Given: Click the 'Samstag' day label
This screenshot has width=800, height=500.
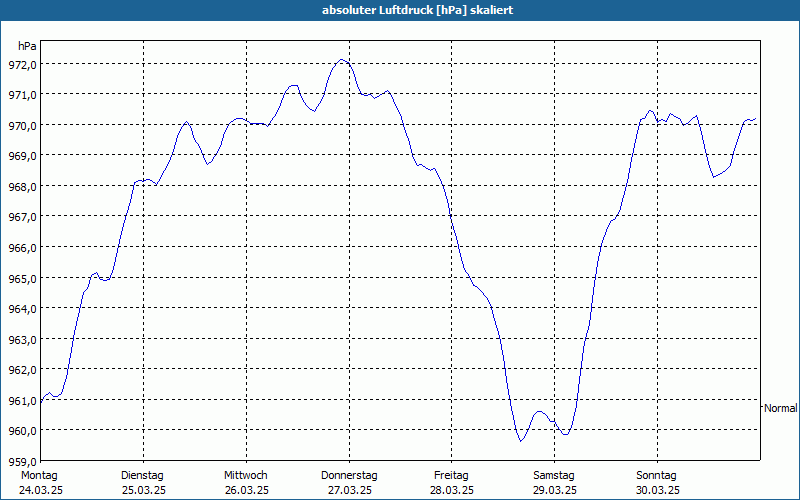Looking at the screenshot, I should (x=554, y=476).
